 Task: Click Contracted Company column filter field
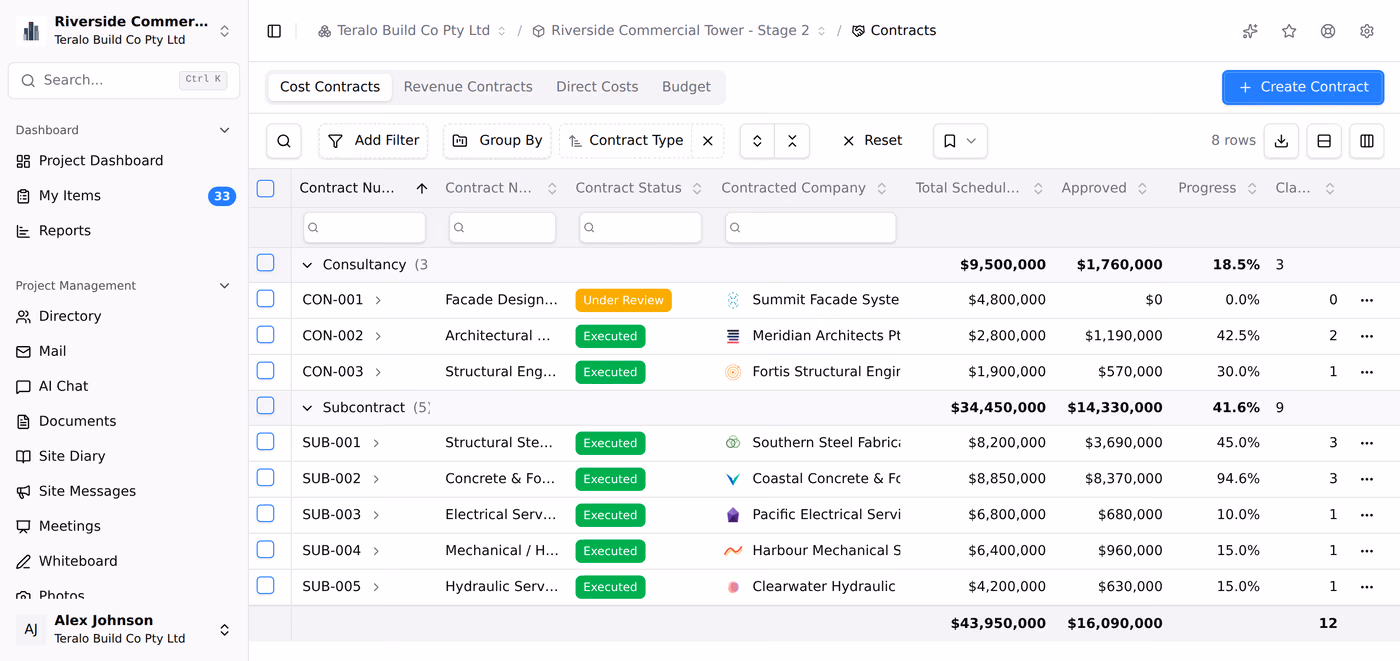click(810, 228)
